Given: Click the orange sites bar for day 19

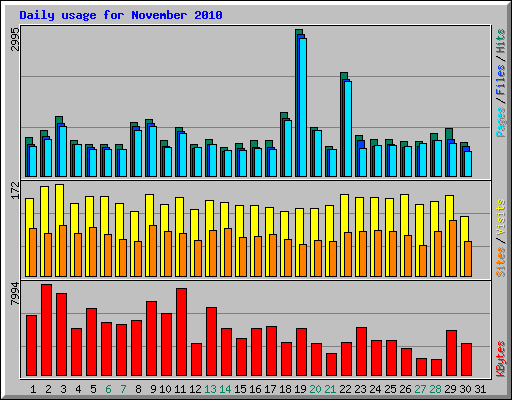Looking at the screenshot, I should pos(303,260).
